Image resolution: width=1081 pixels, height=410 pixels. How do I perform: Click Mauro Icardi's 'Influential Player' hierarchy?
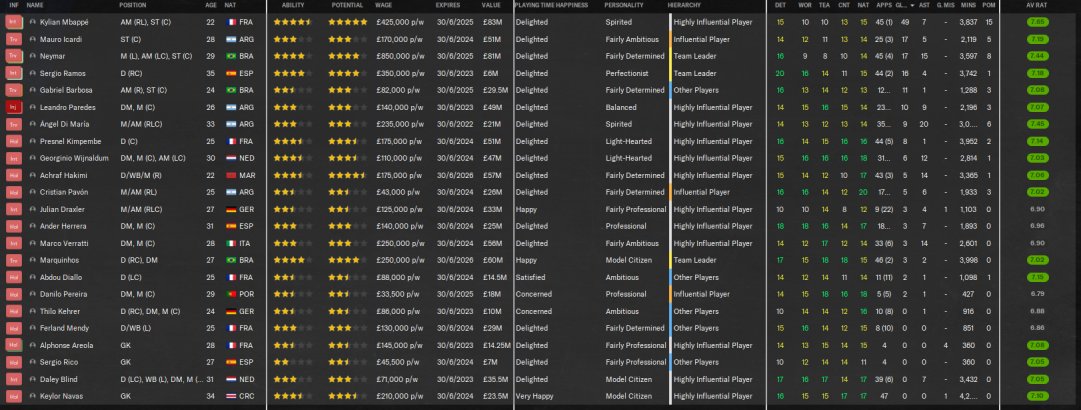point(701,39)
